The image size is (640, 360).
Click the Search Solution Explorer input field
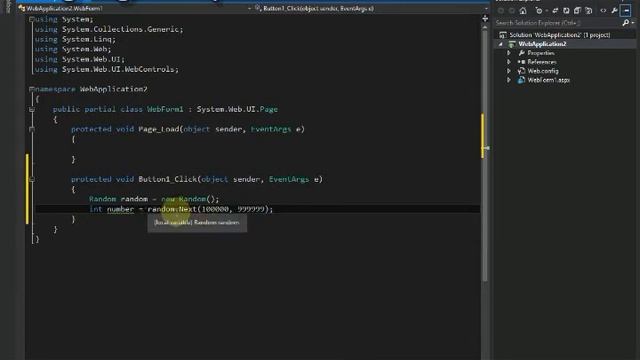click(558, 23)
